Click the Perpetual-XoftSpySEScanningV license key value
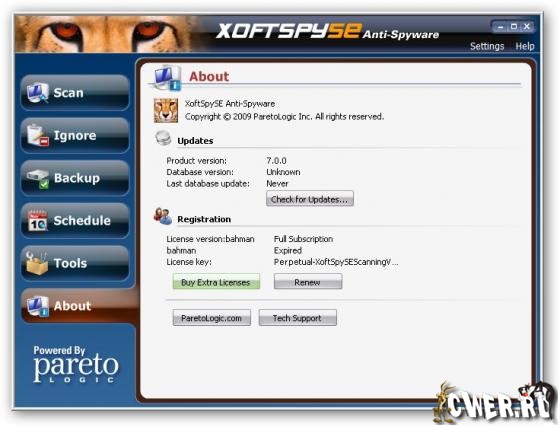 336,262
